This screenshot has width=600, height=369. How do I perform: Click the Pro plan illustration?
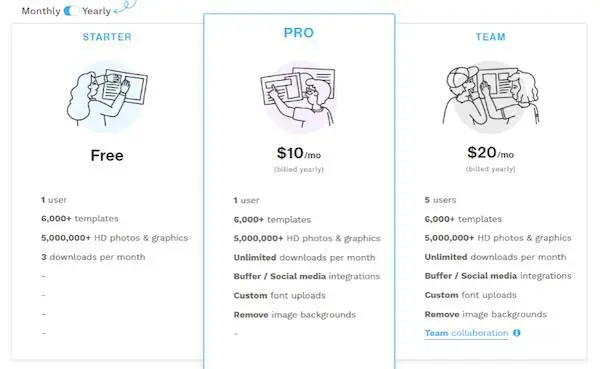(x=298, y=98)
